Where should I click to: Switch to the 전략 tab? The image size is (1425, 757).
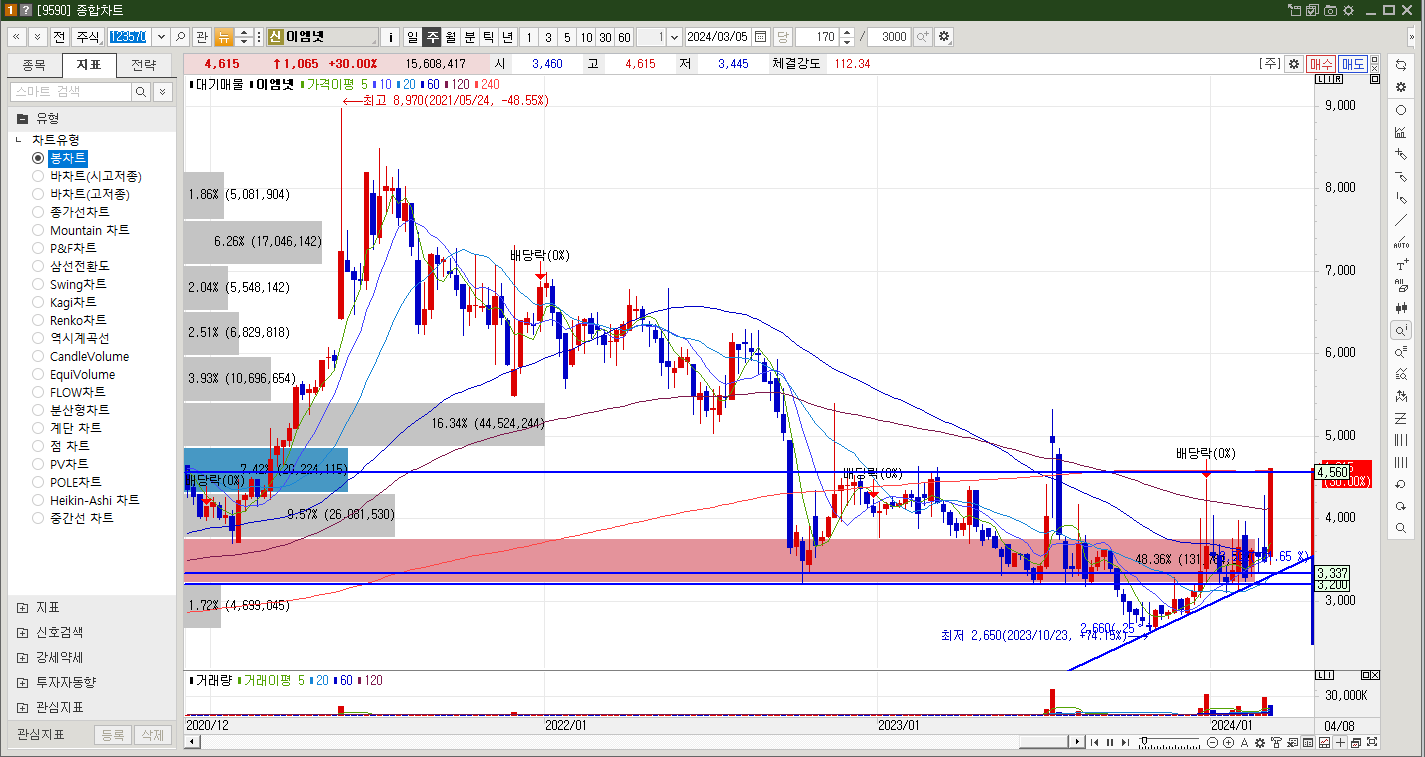(x=144, y=66)
